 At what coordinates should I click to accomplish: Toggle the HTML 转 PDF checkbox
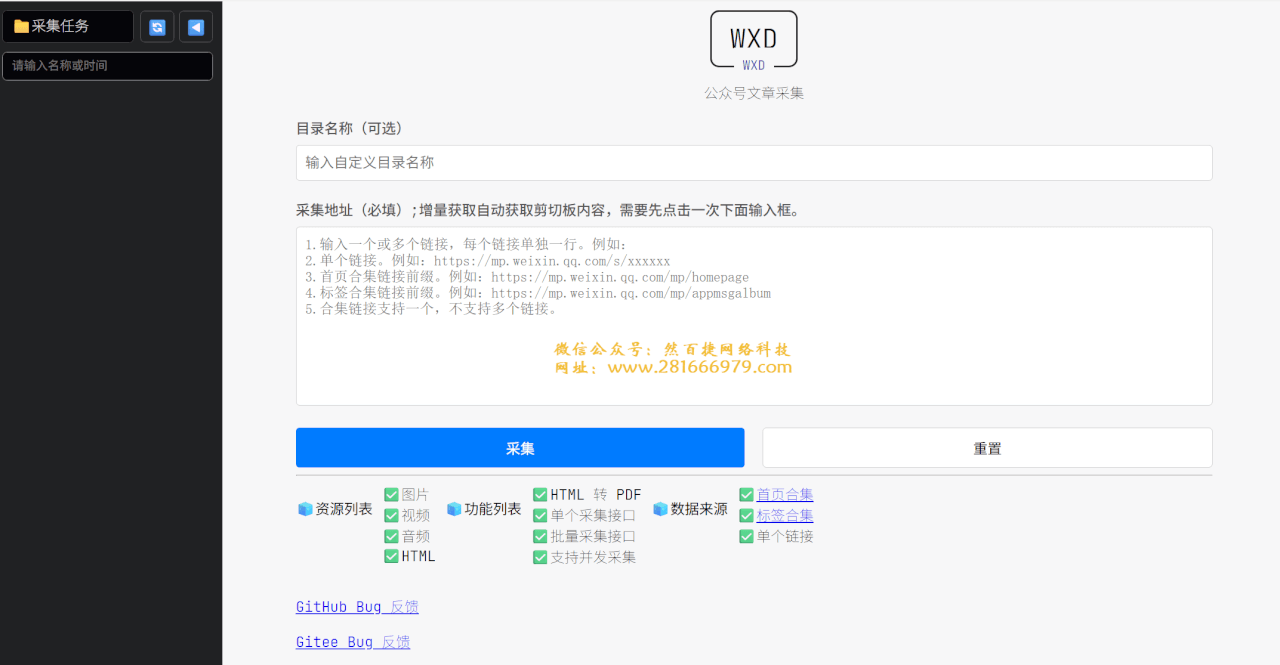[540, 494]
